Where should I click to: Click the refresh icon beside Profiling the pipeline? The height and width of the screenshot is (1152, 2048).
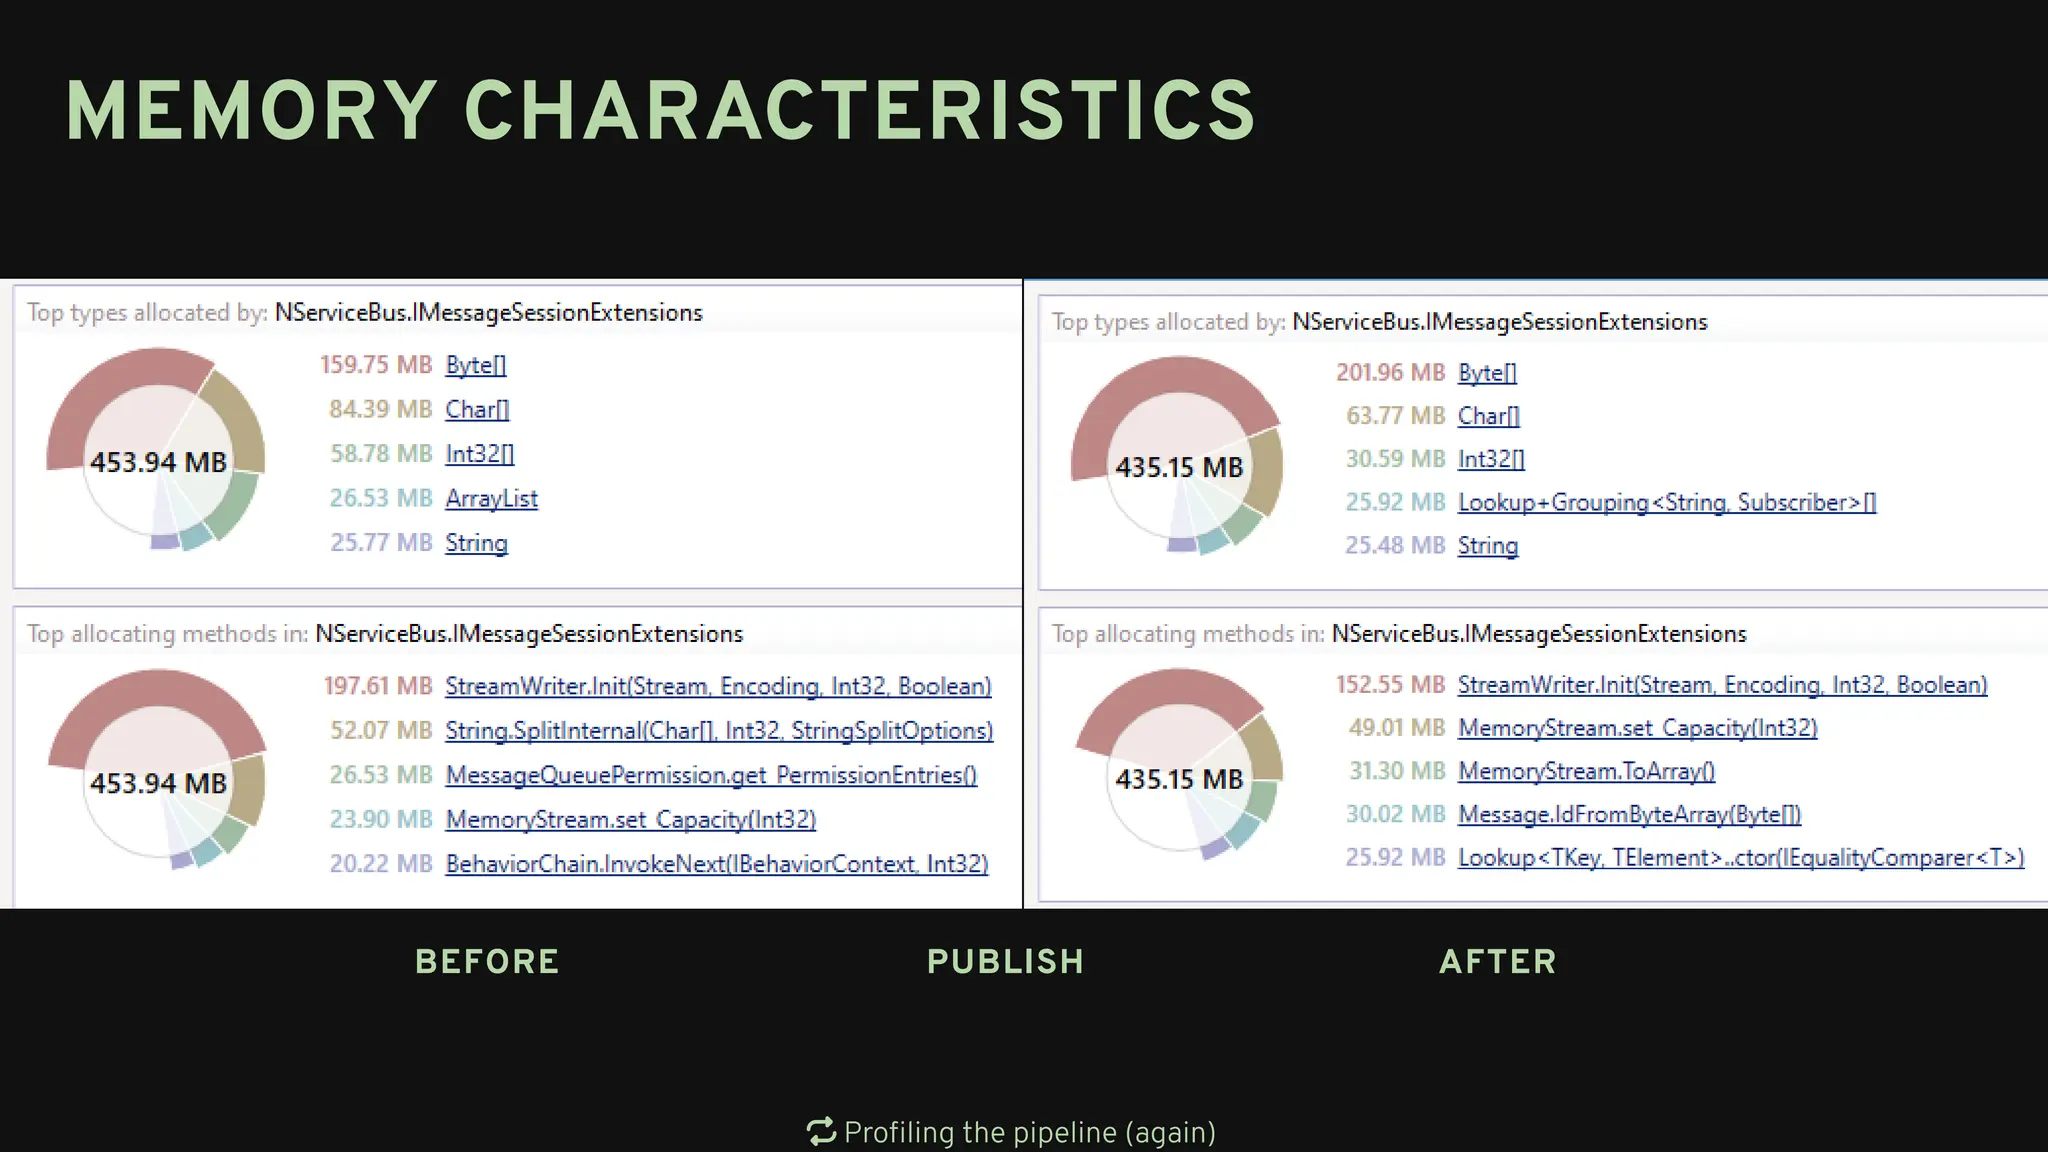[821, 1132]
